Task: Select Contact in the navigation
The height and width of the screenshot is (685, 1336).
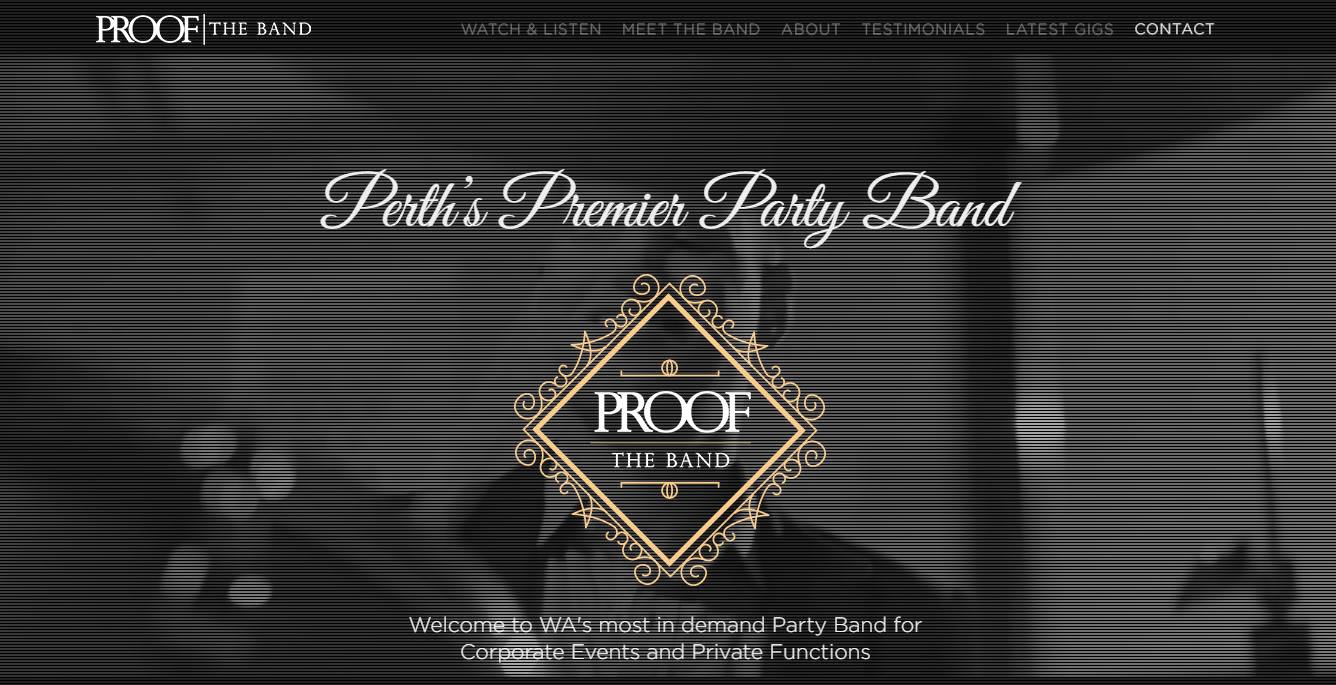Action: 1174,29
